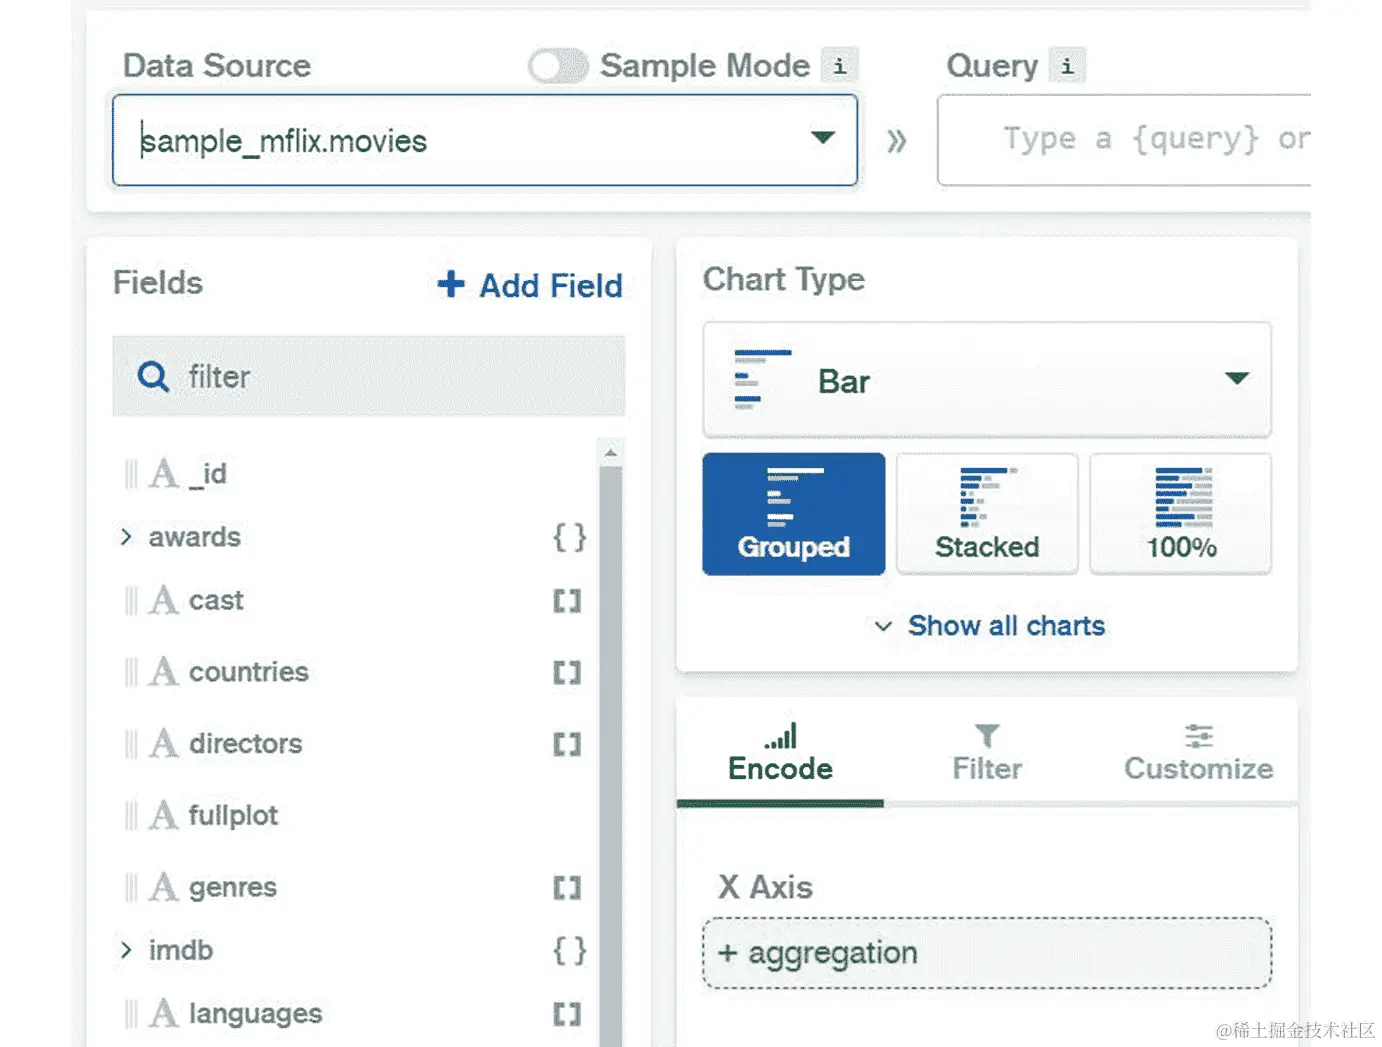The image size is (1382, 1047).
Task: Click the object braces icon beside awards
Action: (569, 537)
